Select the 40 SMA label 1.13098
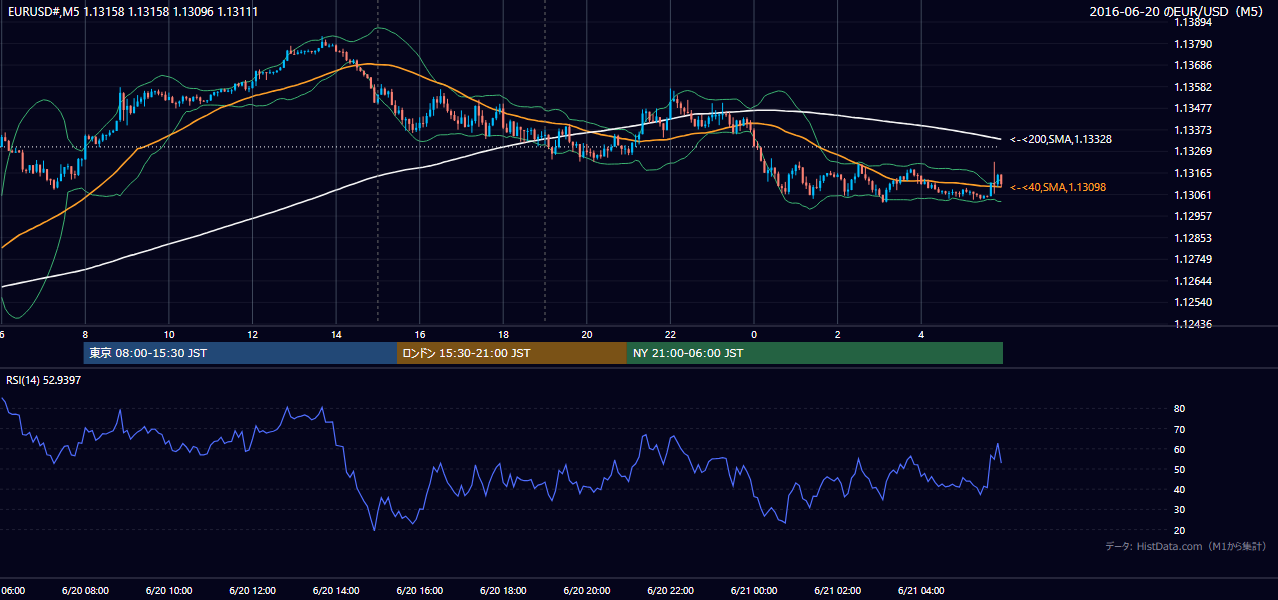This screenshot has width=1278, height=600. coord(1058,187)
